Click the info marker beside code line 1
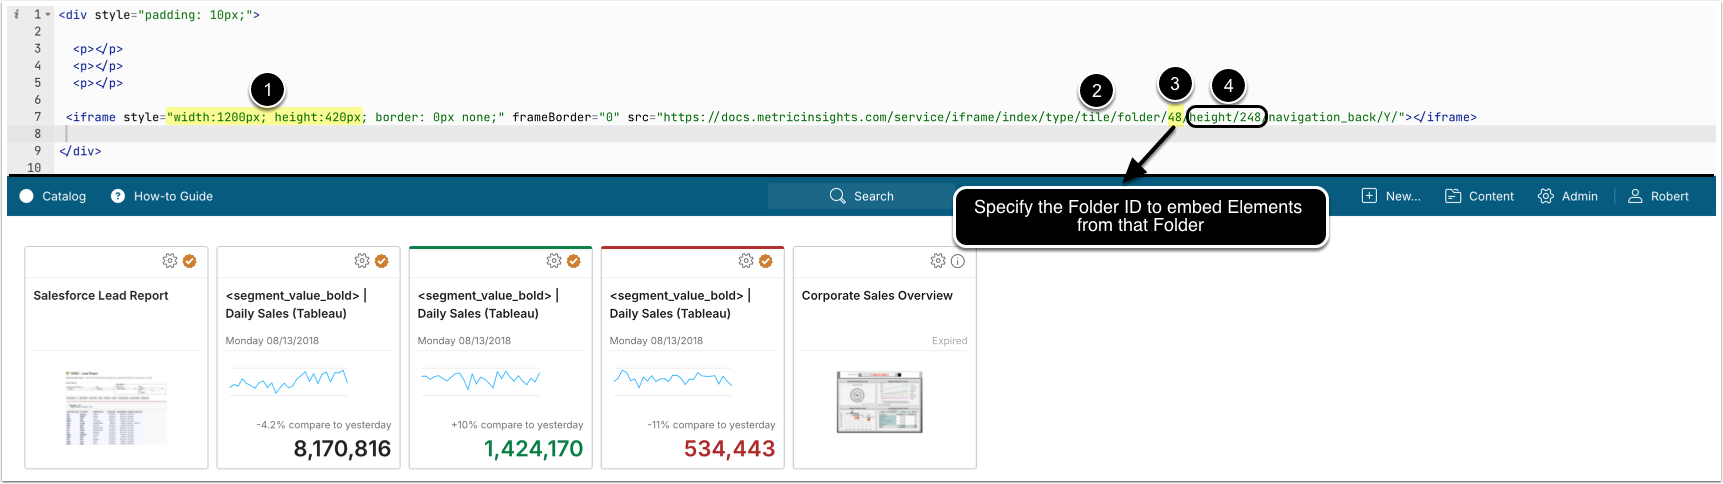1723x484 pixels. [x=17, y=15]
